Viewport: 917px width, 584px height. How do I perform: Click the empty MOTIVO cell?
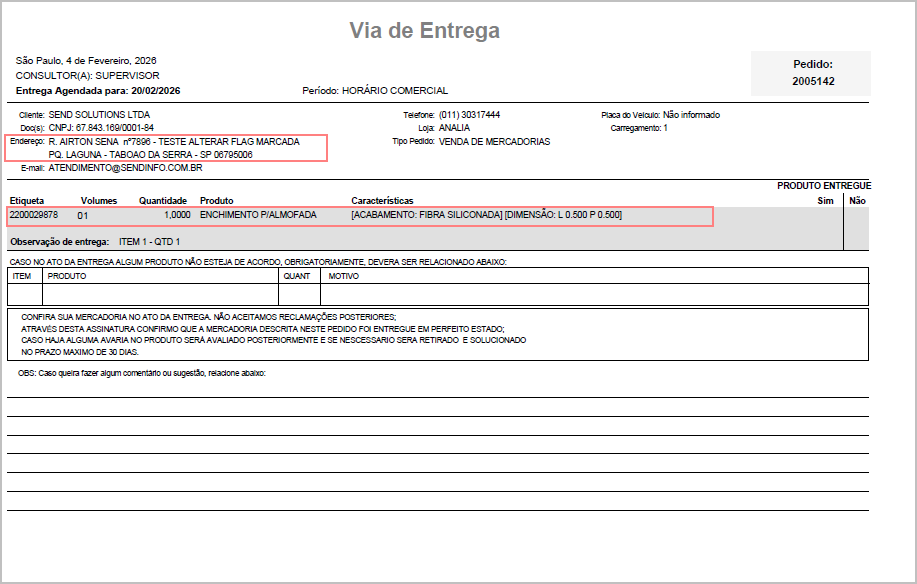tap(594, 294)
